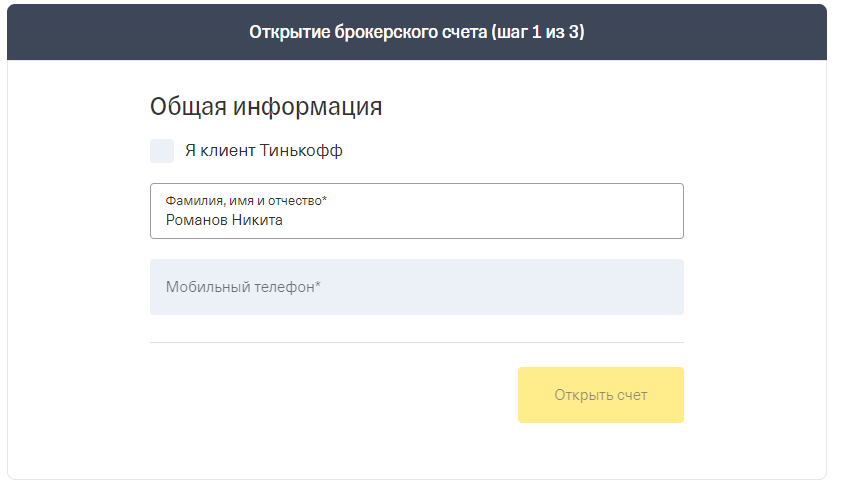Focus the "Мобильный телефон" input field
The height and width of the screenshot is (492, 841).
(417, 287)
